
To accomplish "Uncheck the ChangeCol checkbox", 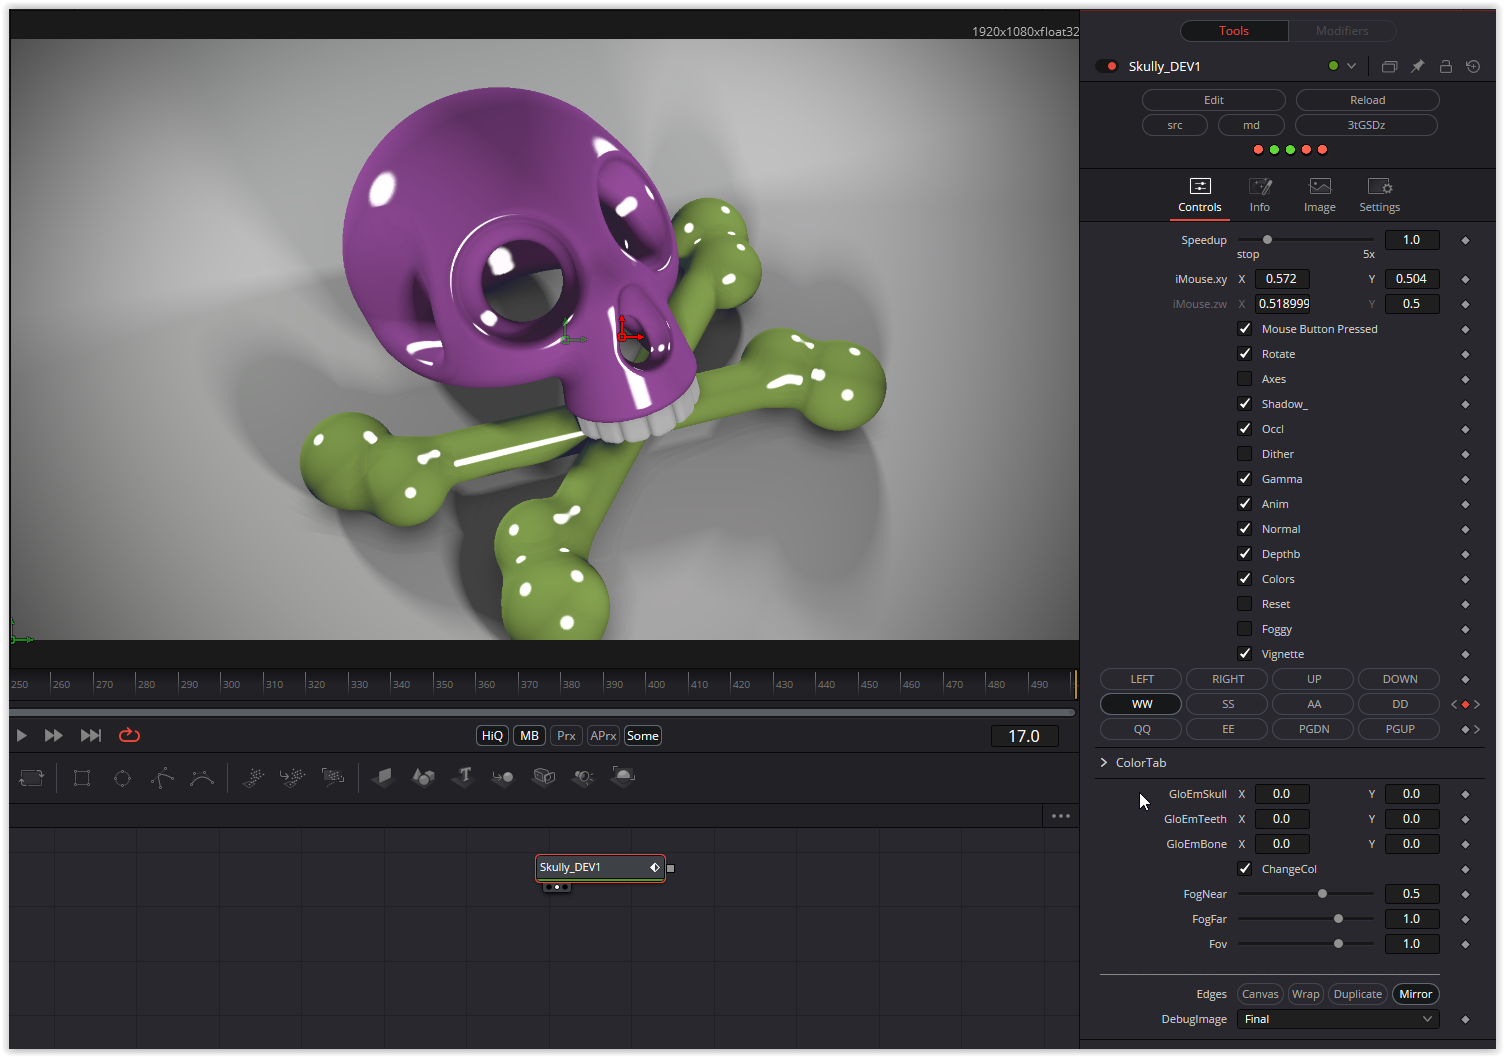I will pyautogui.click(x=1244, y=869).
